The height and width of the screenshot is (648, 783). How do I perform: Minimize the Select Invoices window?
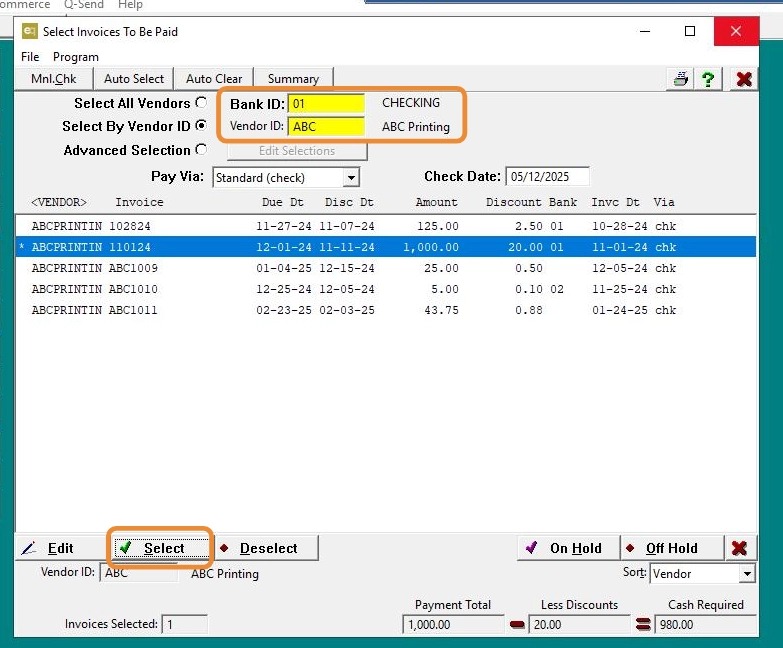645,31
